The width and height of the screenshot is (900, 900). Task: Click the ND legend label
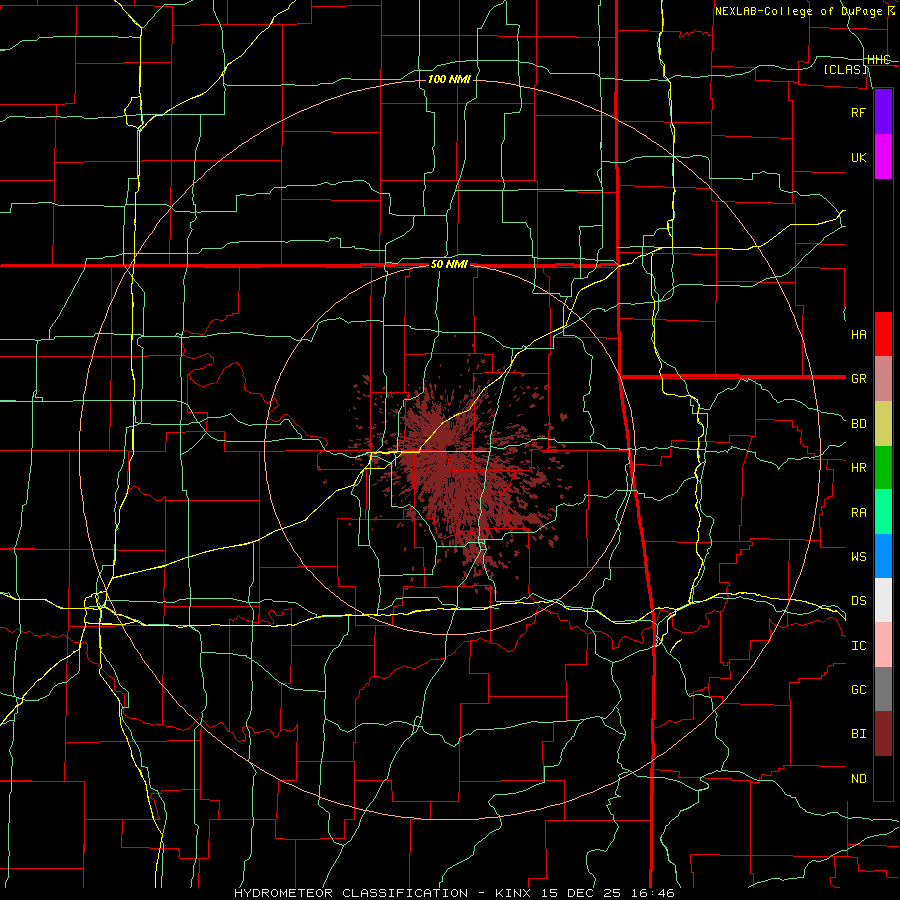859,779
